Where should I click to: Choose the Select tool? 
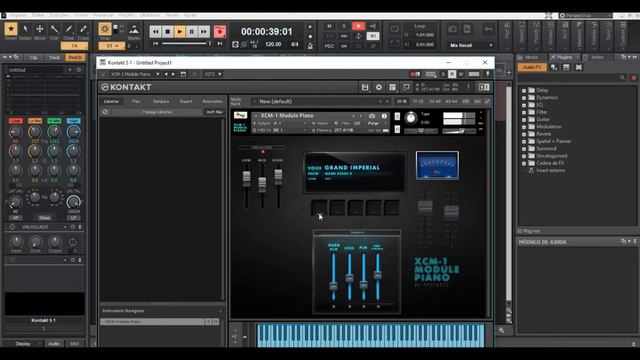coord(25,29)
